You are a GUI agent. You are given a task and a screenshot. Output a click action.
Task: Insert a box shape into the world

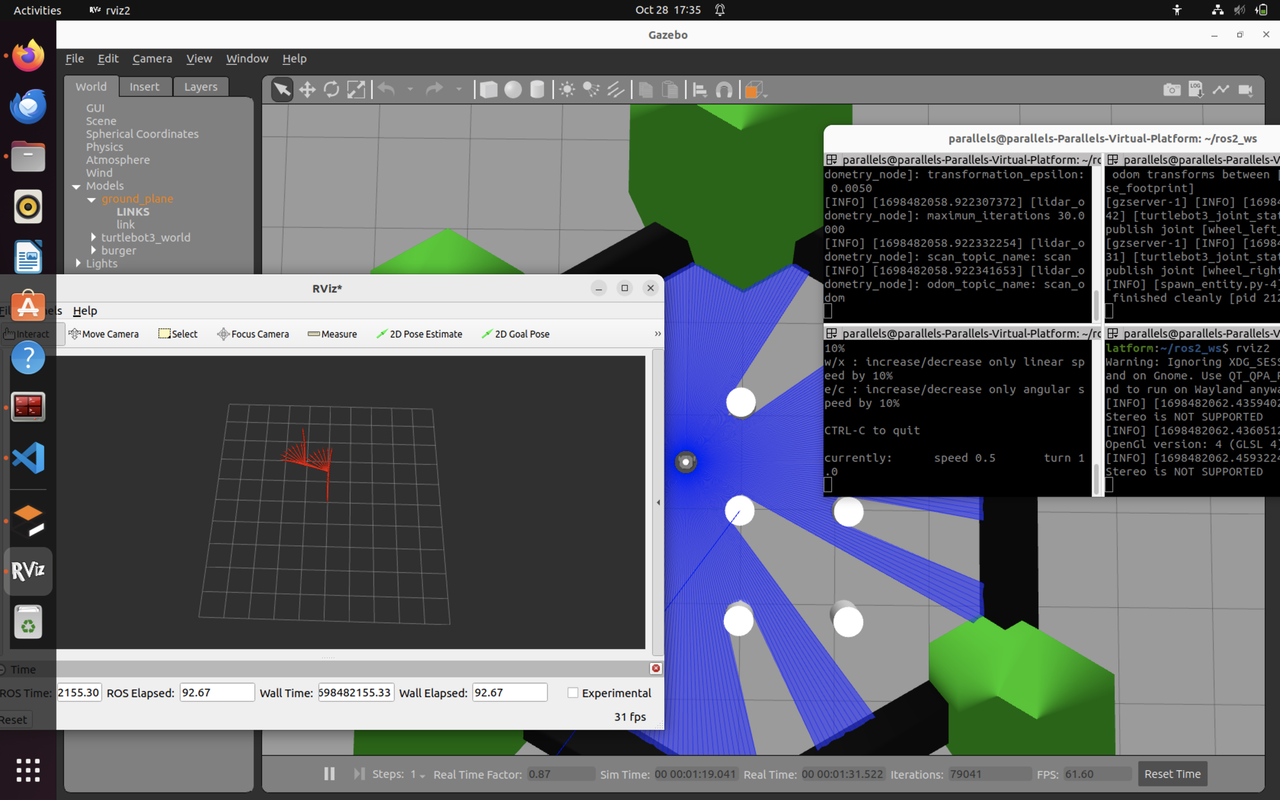(488, 90)
